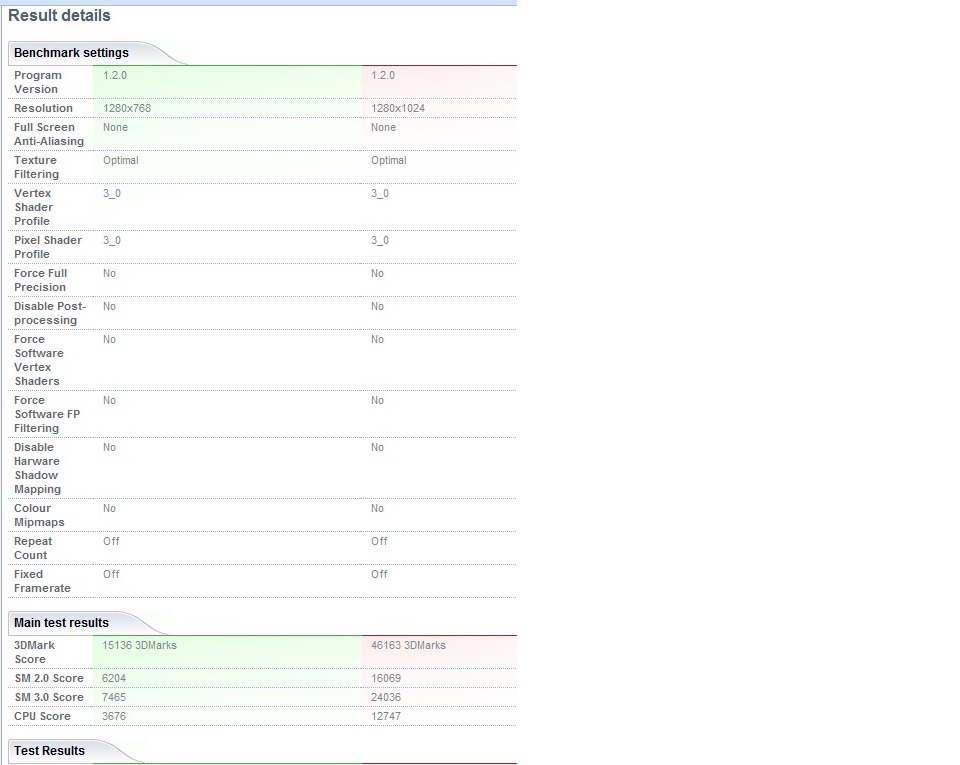Click the Texture Filtering row label
Viewport: 960px width, 765px height.
37,167
